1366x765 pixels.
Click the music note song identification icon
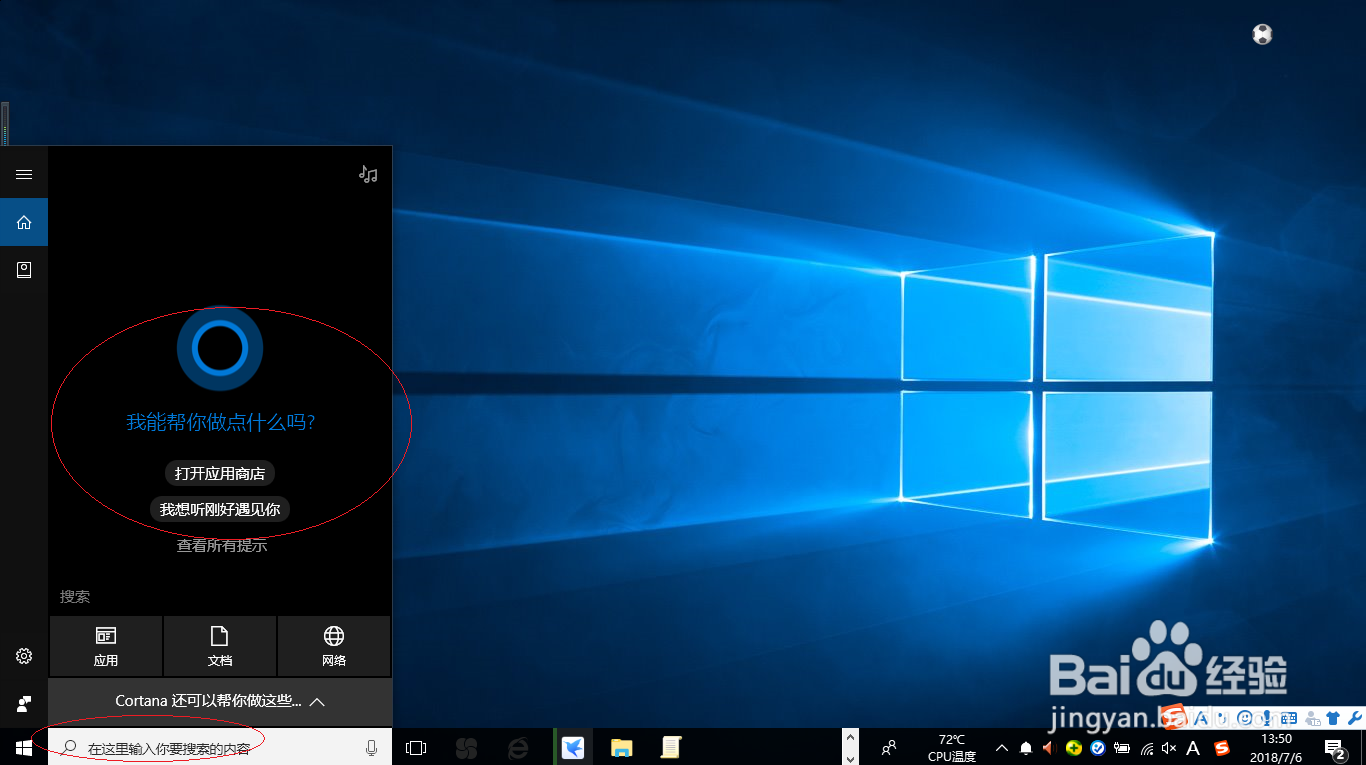click(x=367, y=173)
